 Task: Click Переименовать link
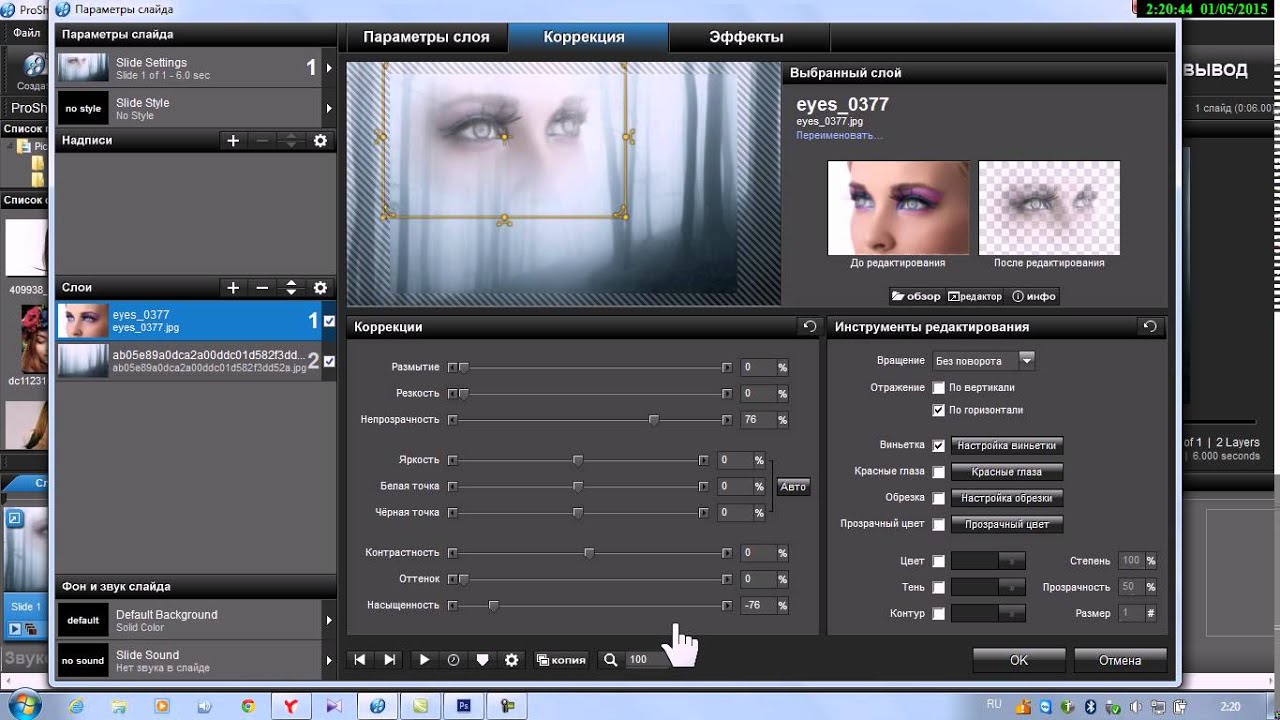click(839, 135)
